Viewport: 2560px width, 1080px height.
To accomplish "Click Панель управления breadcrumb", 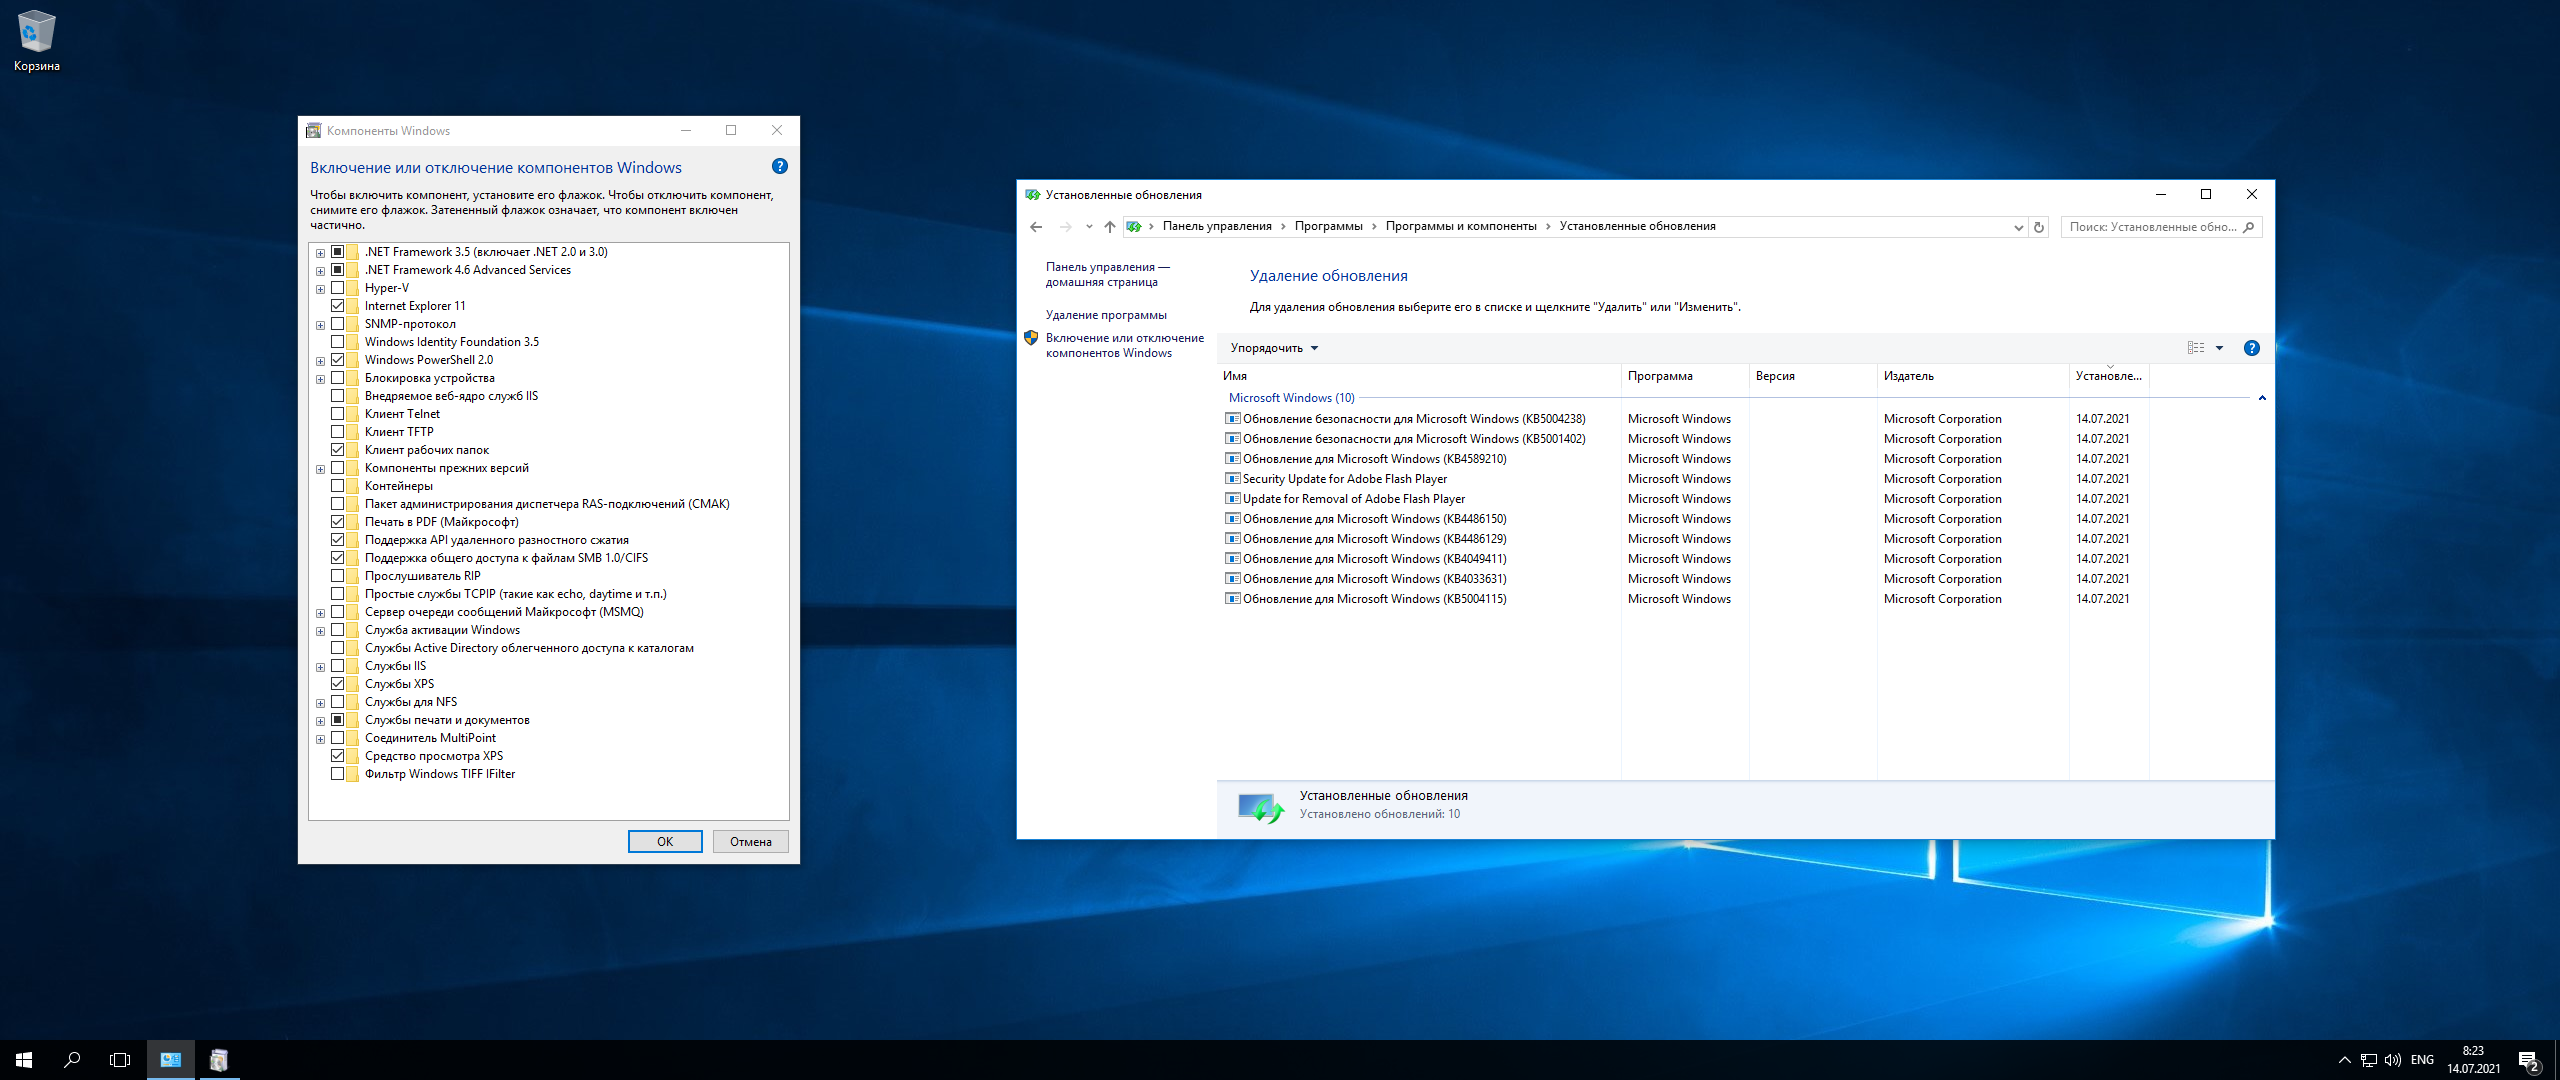I will [x=1217, y=227].
